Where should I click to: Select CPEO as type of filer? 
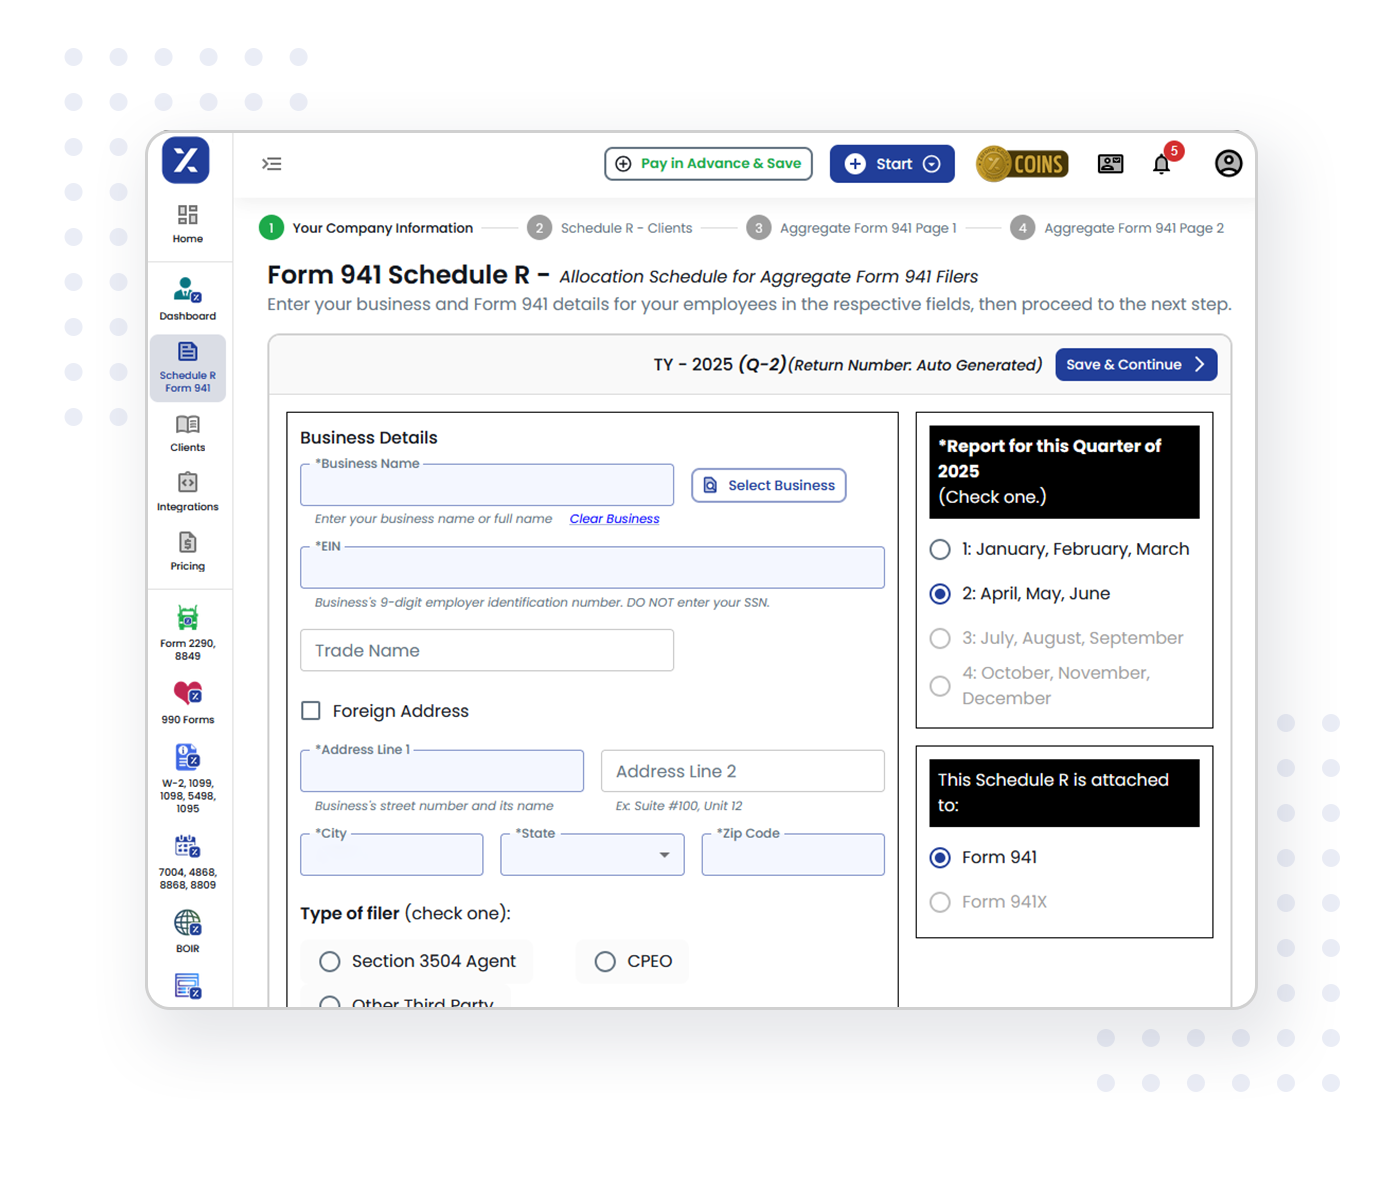(x=605, y=961)
